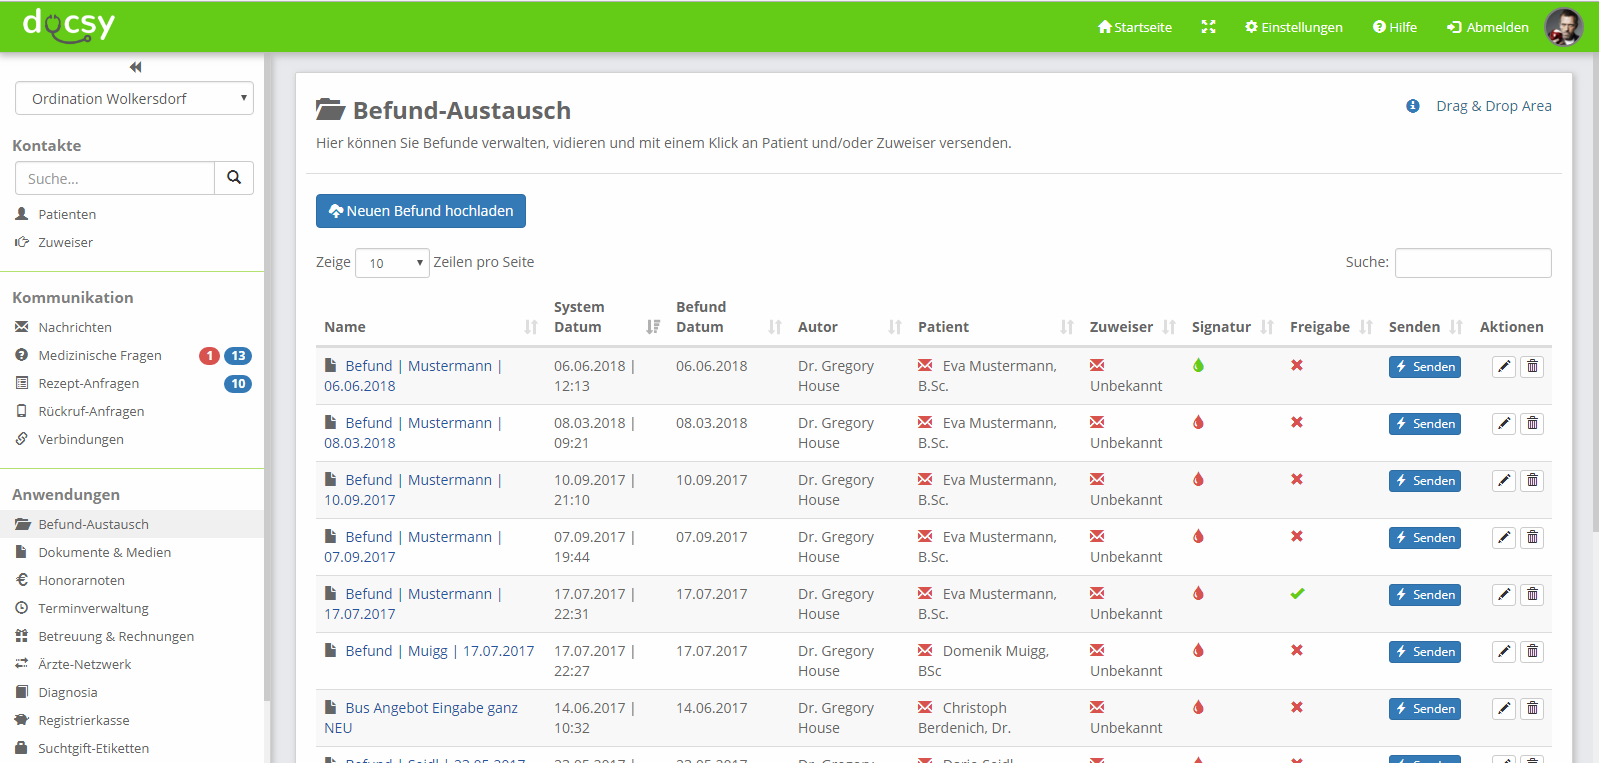This screenshot has height=763, width=1599.
Task: Sort table by Befund Datum column
Action: [729, 317]
